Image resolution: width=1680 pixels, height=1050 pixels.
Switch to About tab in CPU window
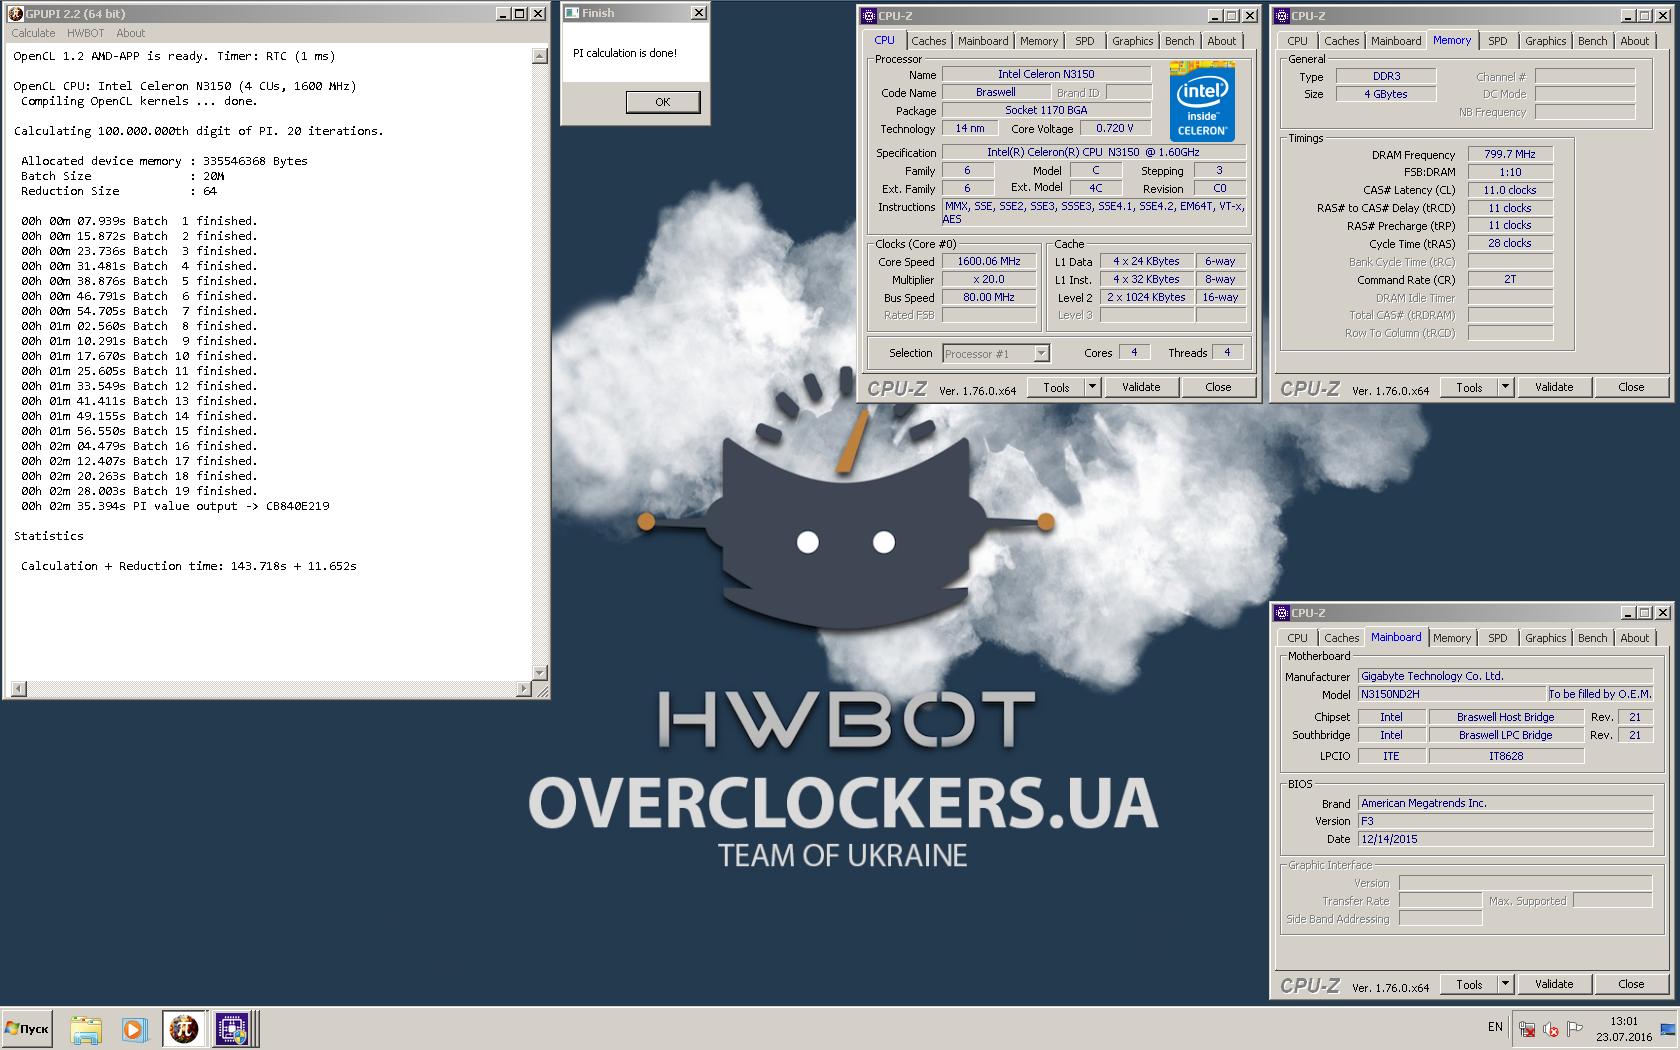click(x=1221, y=41)
